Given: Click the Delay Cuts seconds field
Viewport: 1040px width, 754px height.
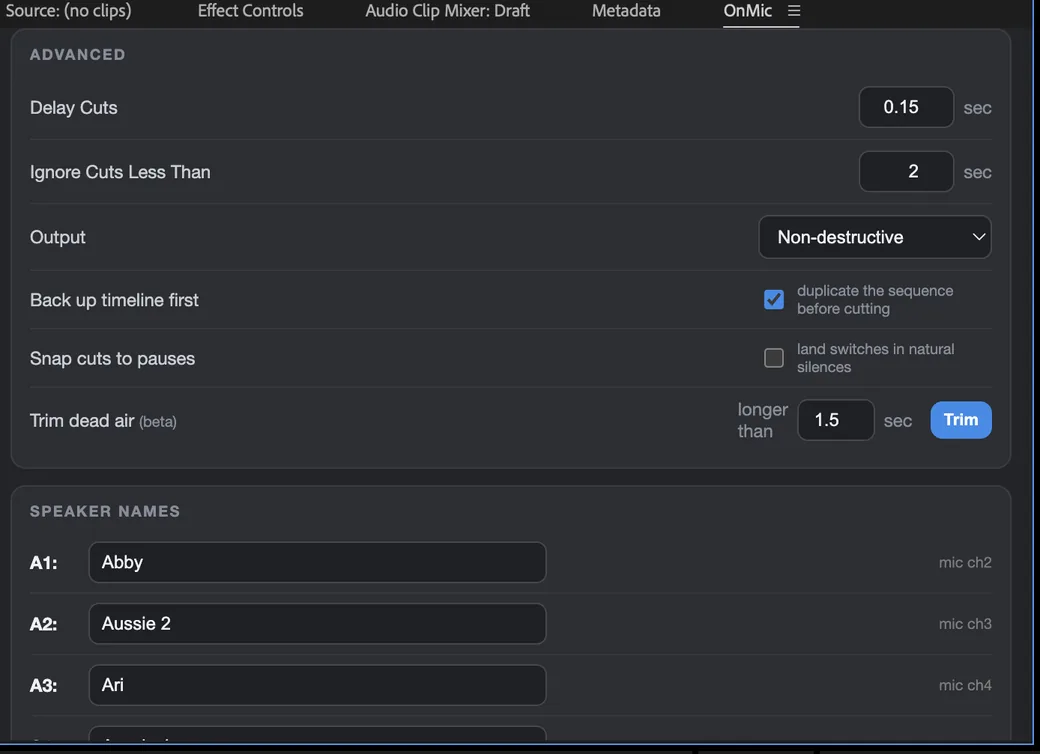Looking at the screenshot, I should click(906, 107).
